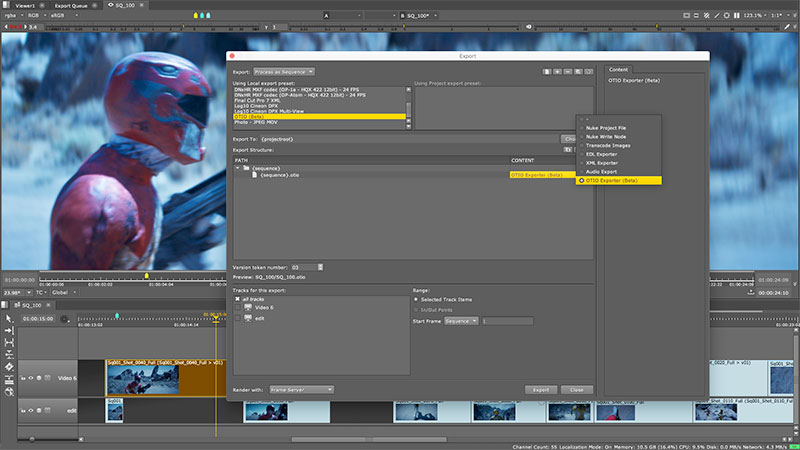The width and height of the screenshot is (800, 450).
Task: Click the first preset toolbar icon in Export
Action: tap(547, 72)
